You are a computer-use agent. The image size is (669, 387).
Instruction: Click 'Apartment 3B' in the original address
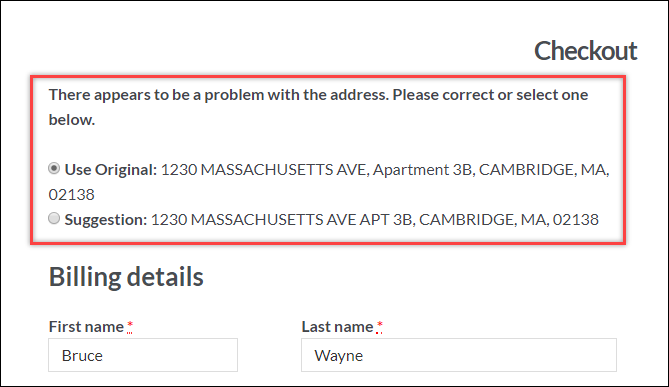(x=422, y=170)
